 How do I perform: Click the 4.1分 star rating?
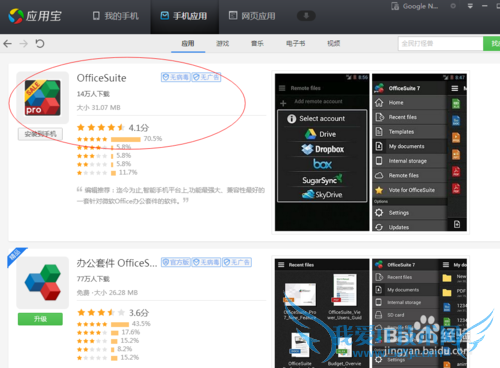[113, 127]
